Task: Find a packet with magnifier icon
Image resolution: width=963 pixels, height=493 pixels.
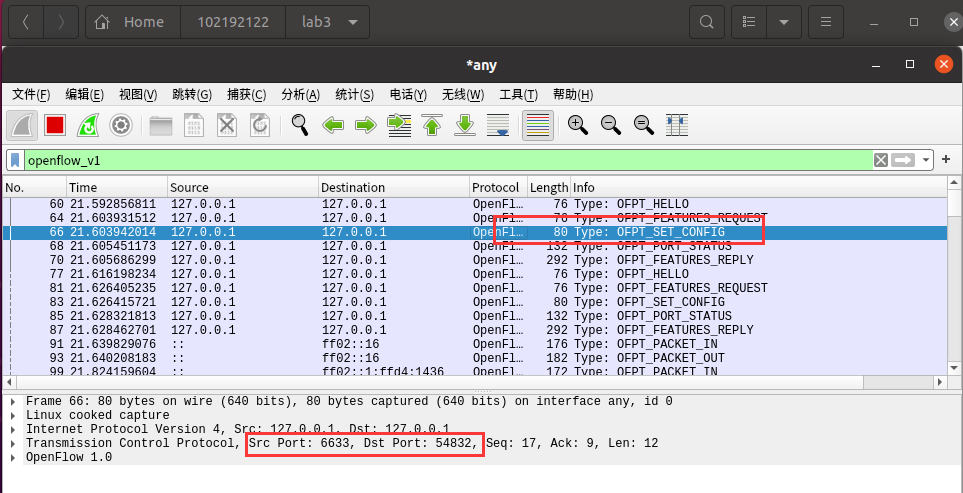Action: coord(300,125)
